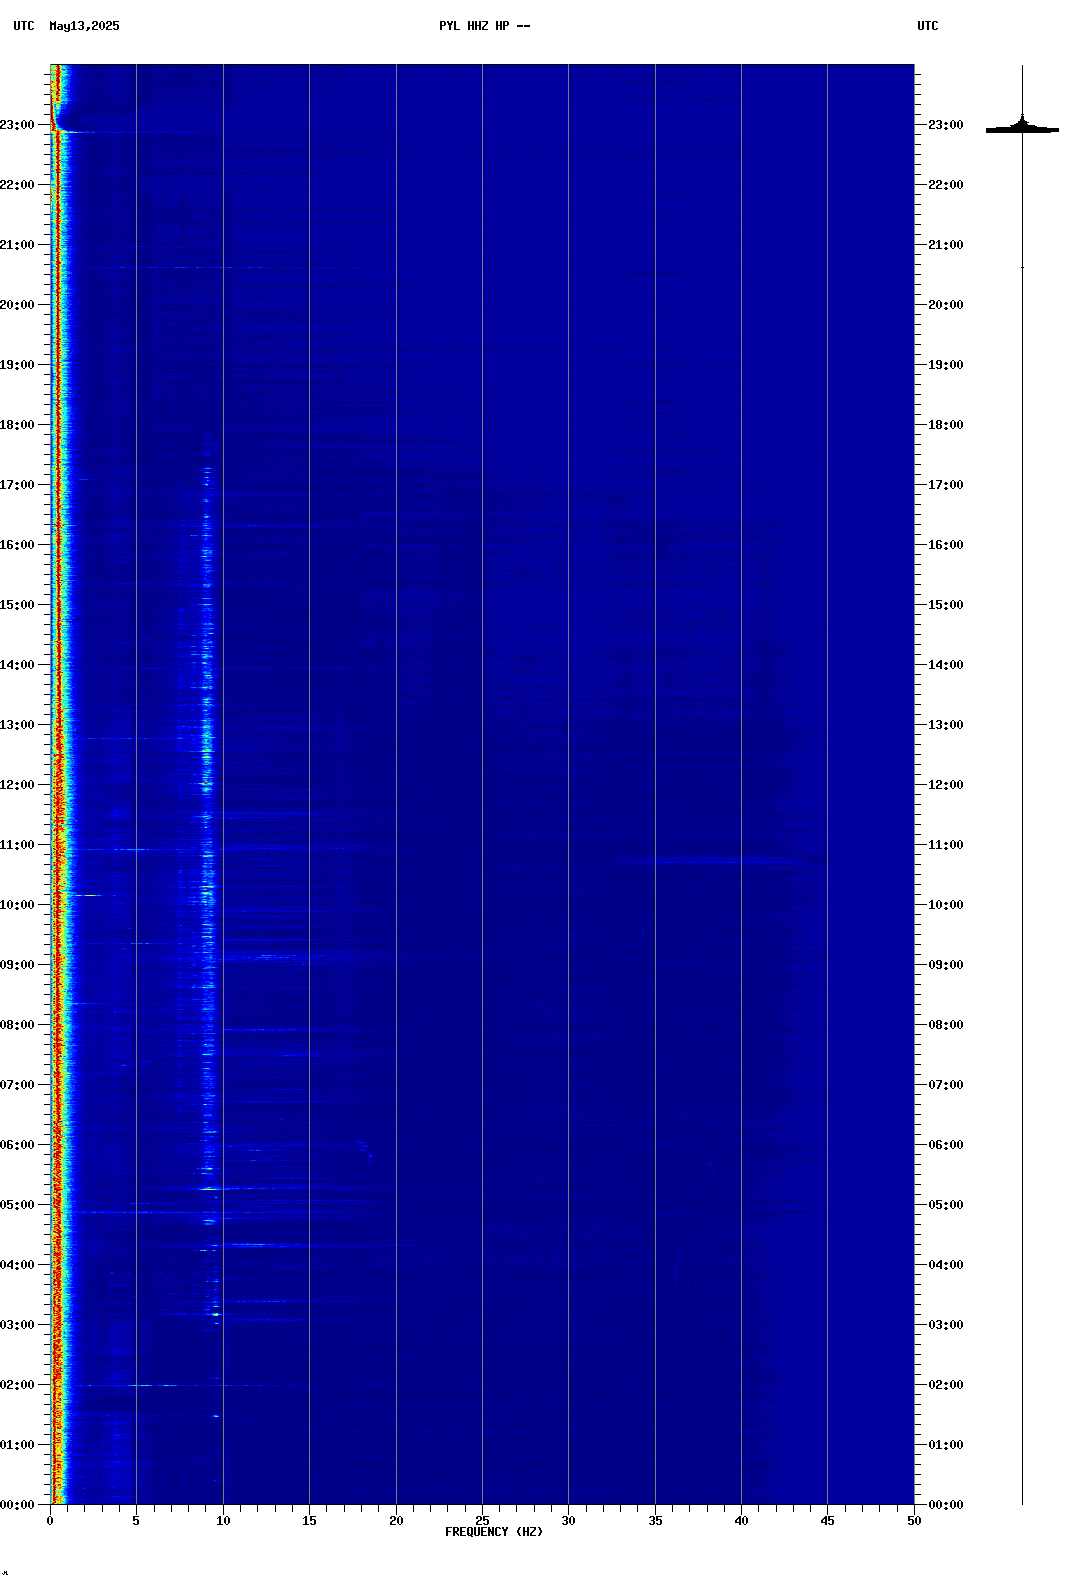
Task: Click 00:00 on the right time axis
Action: pos(945,1505)
